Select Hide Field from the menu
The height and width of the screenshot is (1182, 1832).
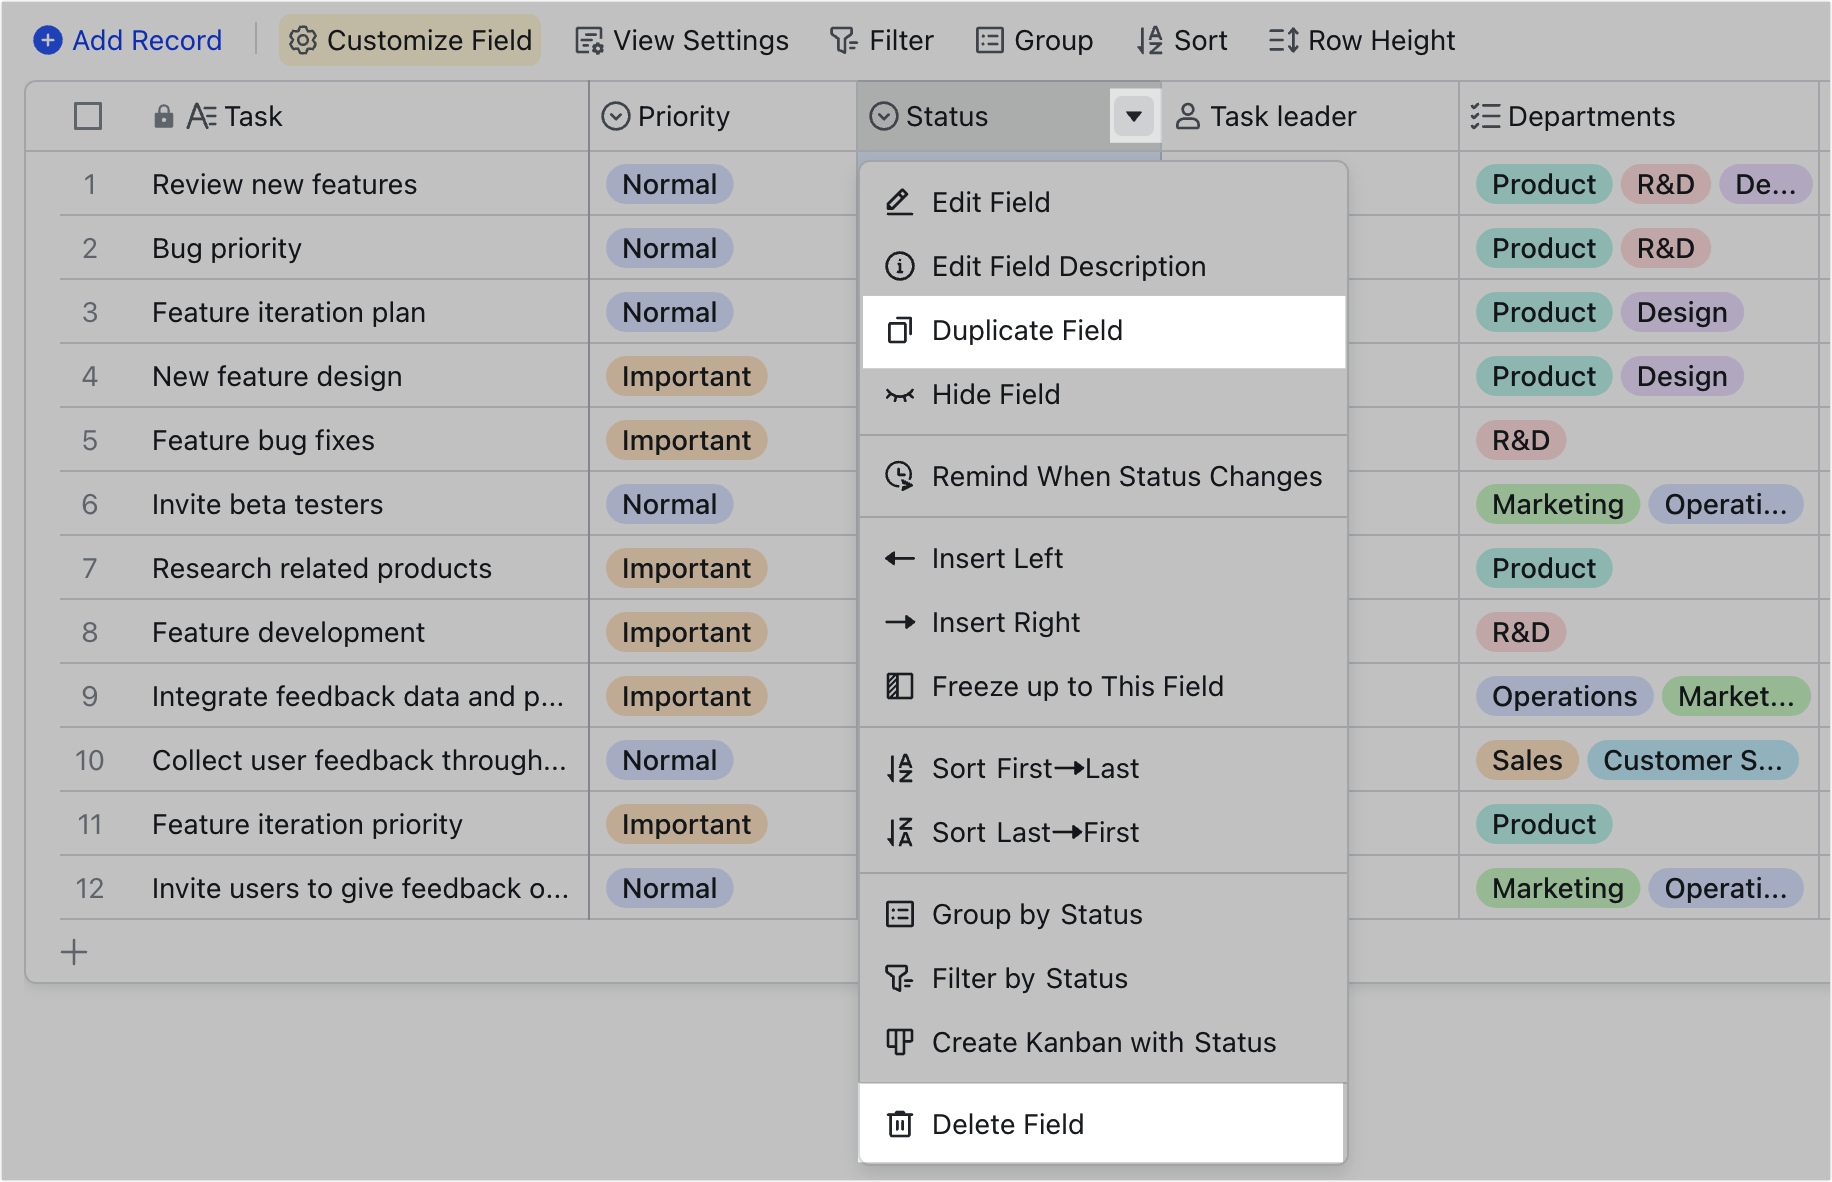[x=996, y=394]
